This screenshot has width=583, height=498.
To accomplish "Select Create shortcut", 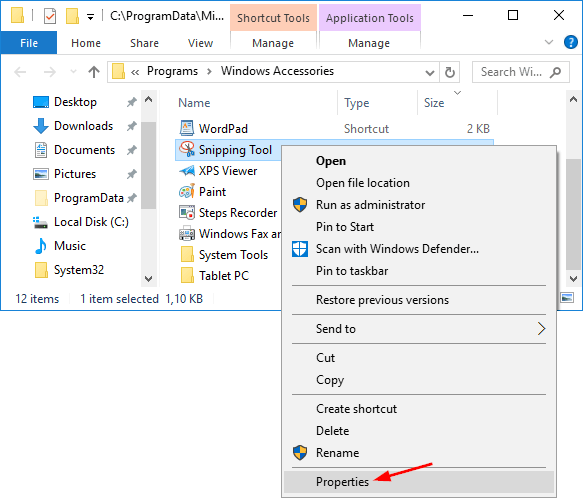I will (419, 408).
